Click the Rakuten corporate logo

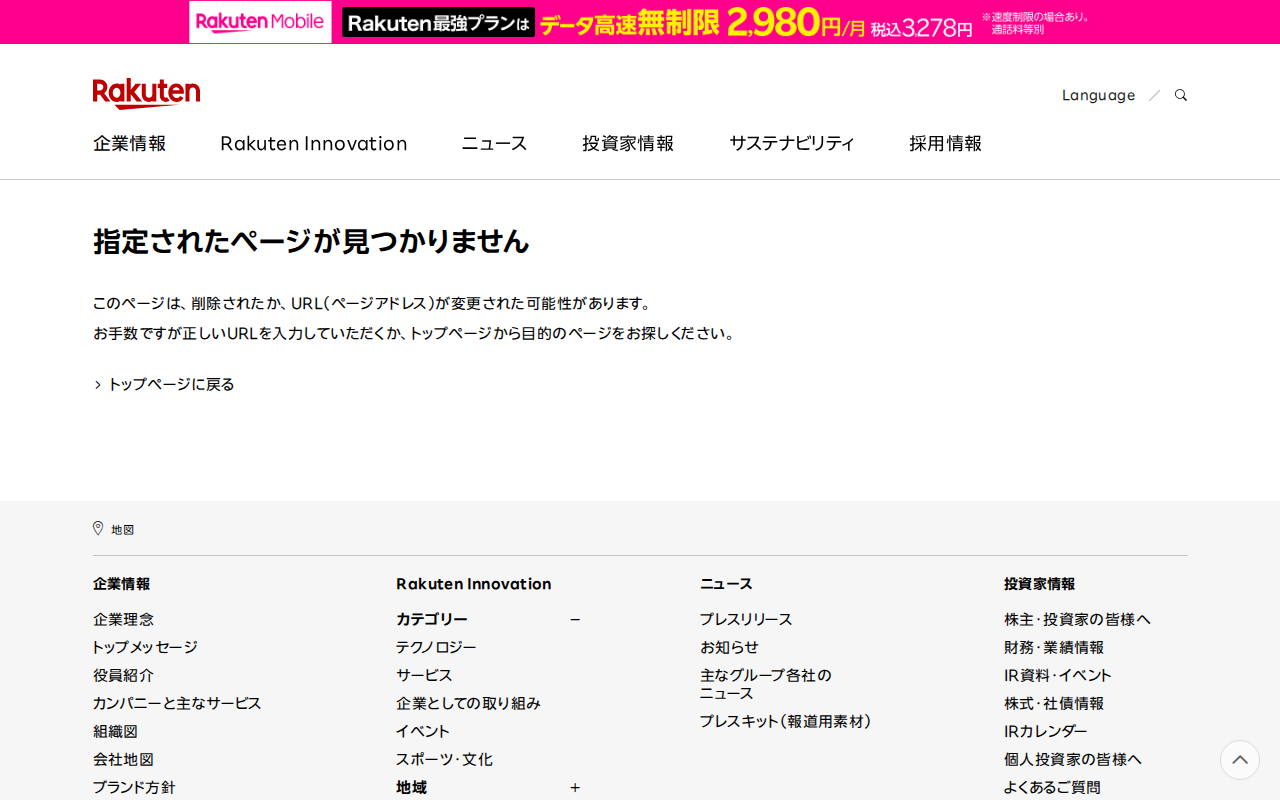(x=146, y=93)
